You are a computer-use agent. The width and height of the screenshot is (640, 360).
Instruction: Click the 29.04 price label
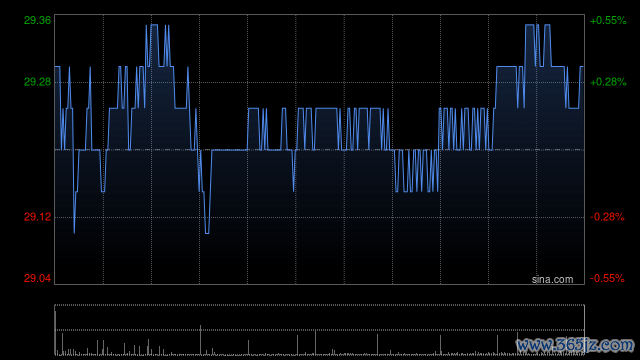tap(38, 278)
